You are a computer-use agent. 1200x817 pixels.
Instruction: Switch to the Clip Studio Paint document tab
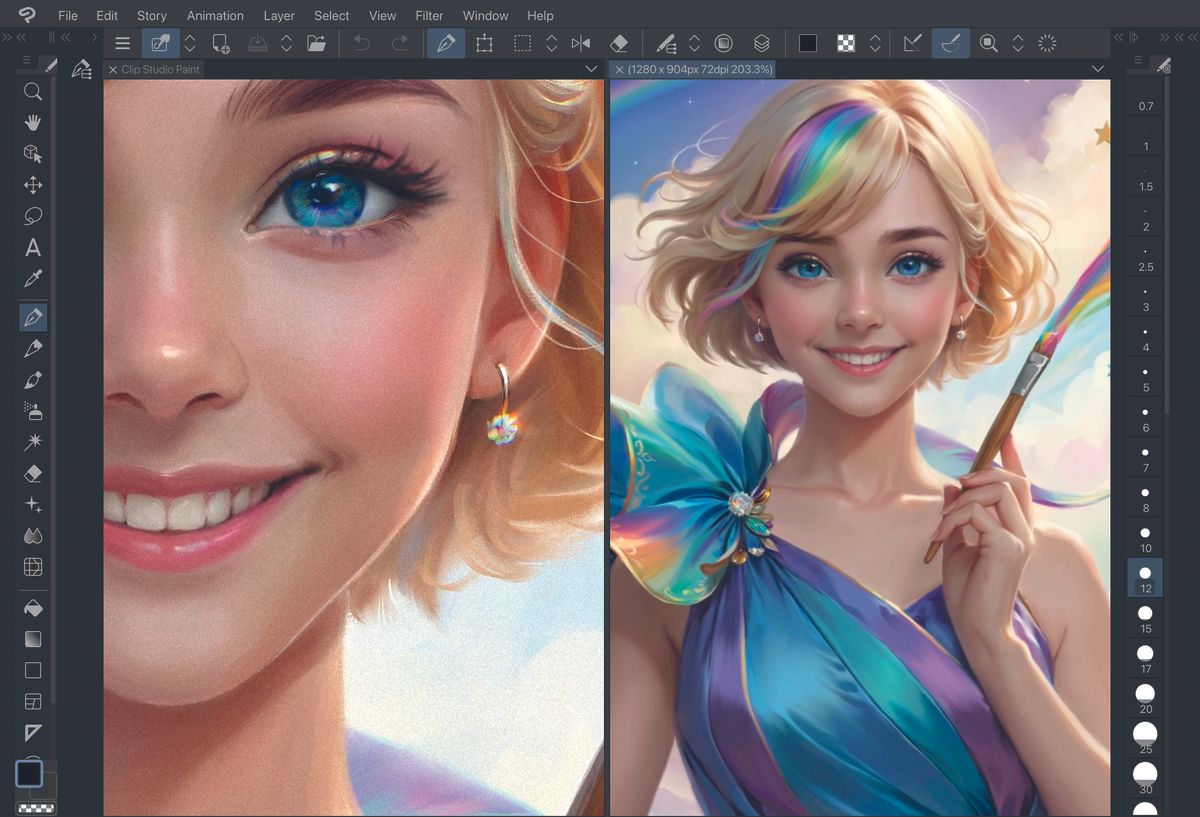point(160,69)
